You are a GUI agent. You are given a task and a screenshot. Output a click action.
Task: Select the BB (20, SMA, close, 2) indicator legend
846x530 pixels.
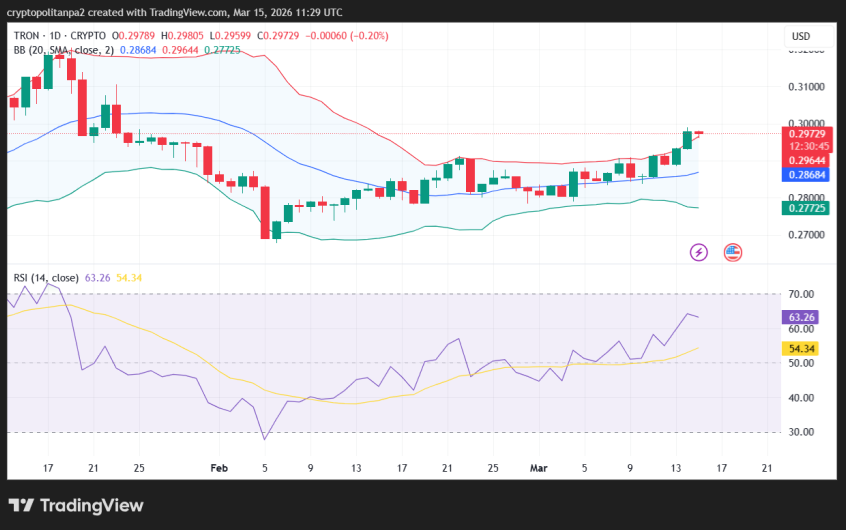coord(63,49)
